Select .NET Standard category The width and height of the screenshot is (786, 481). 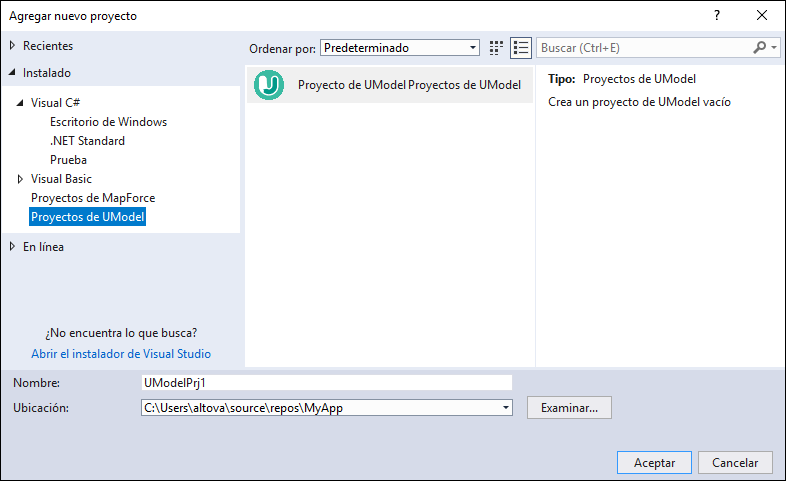pyautogui.click(x=87, y=141)
